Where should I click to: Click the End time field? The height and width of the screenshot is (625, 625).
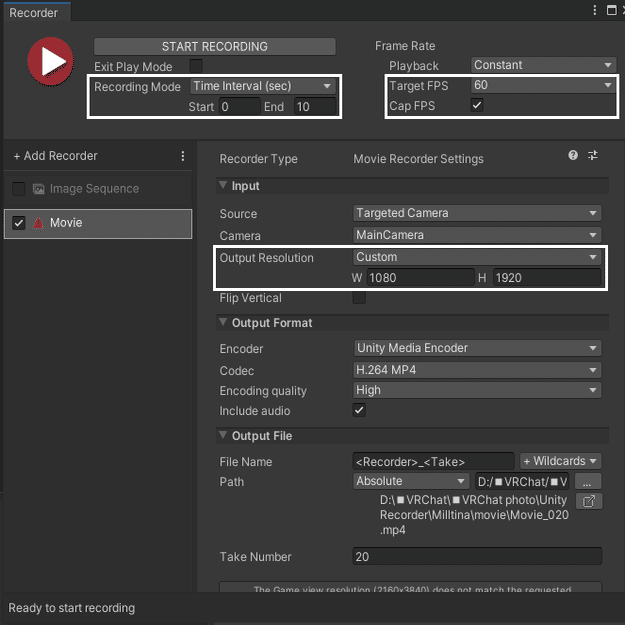[315, 107]
